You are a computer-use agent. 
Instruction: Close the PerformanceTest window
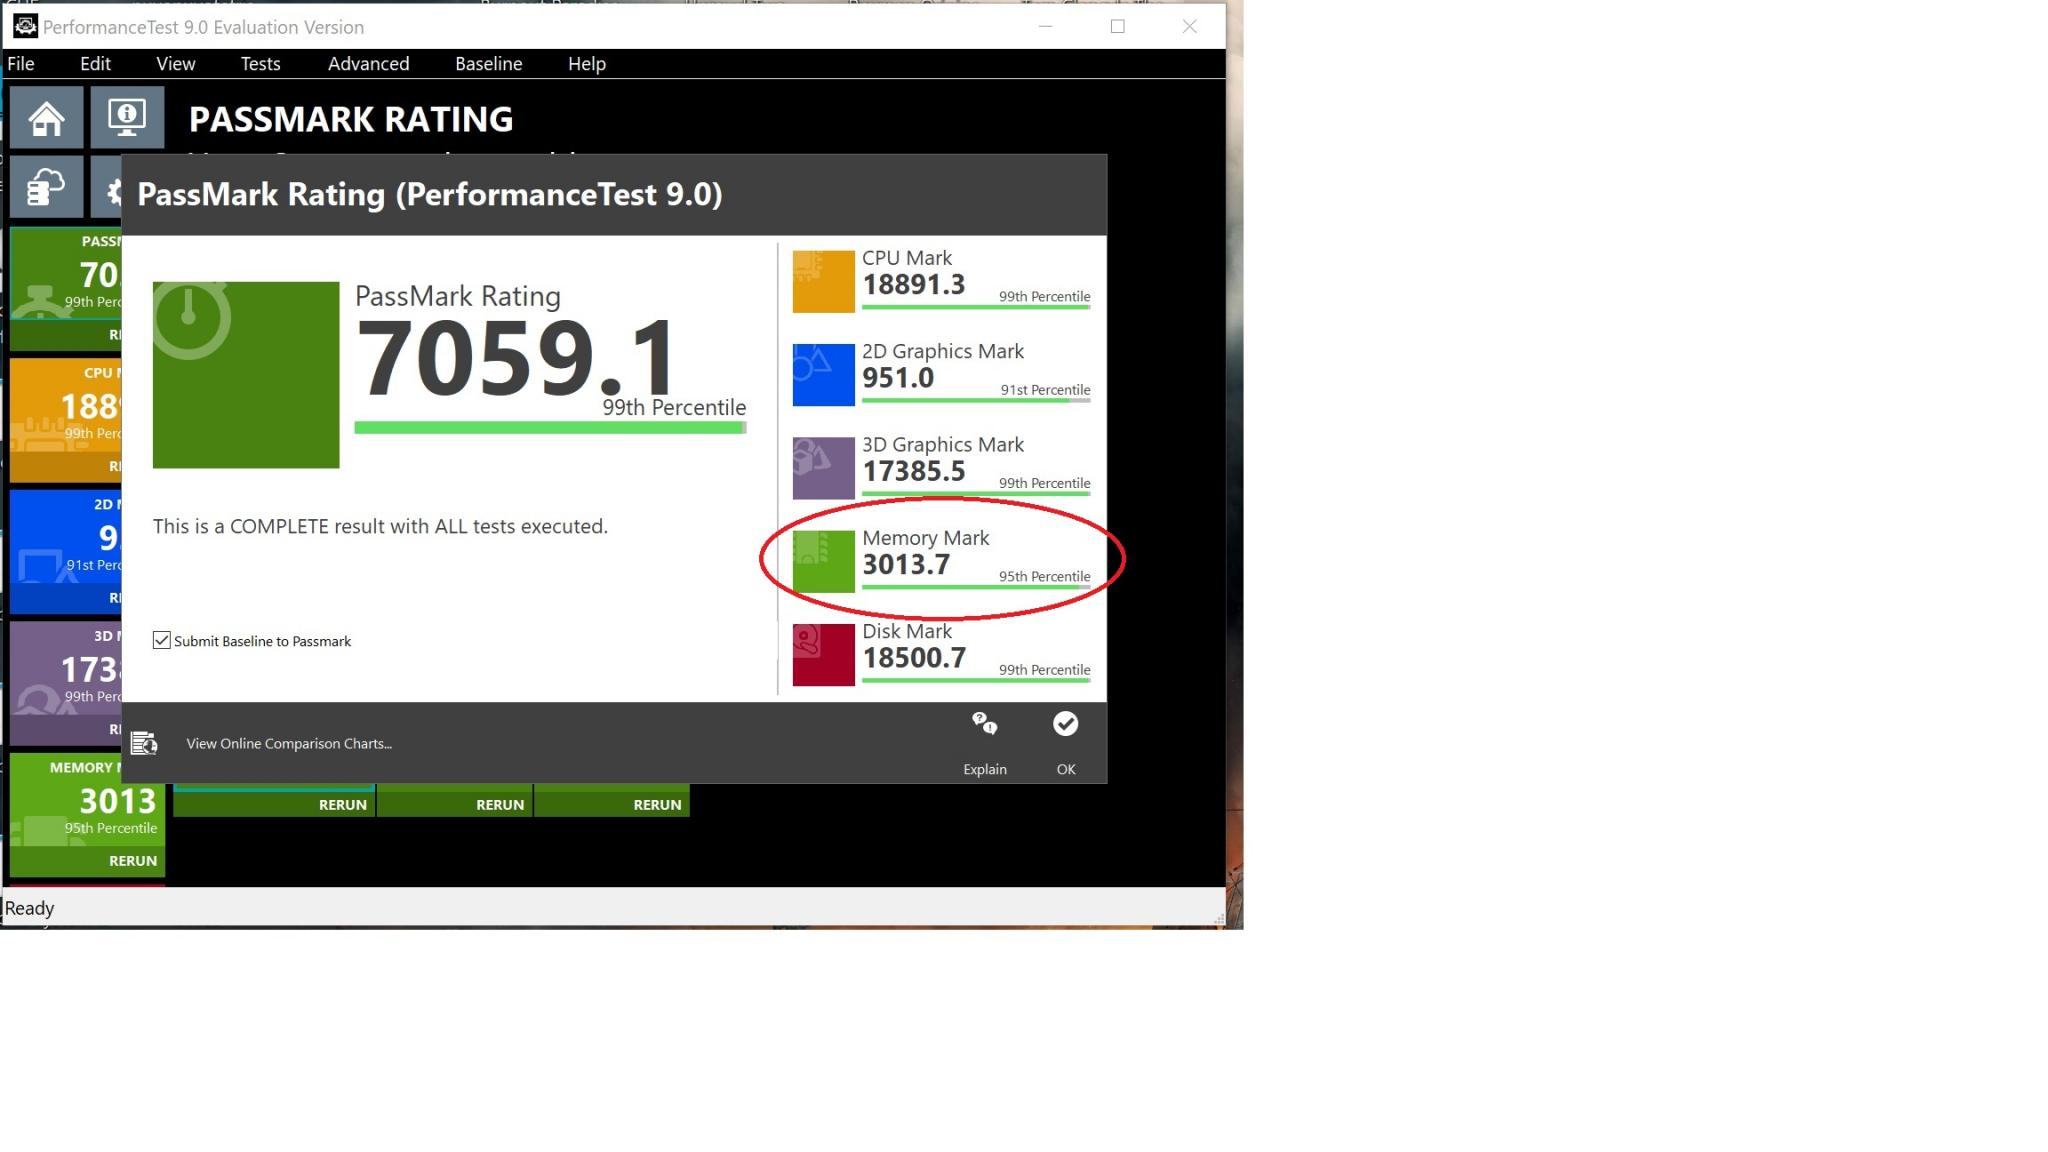pos(1190,27)
